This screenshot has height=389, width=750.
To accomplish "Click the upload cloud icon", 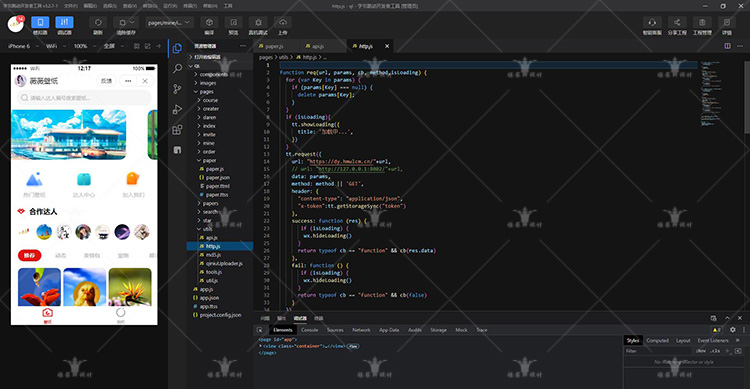I will [283, 22].
